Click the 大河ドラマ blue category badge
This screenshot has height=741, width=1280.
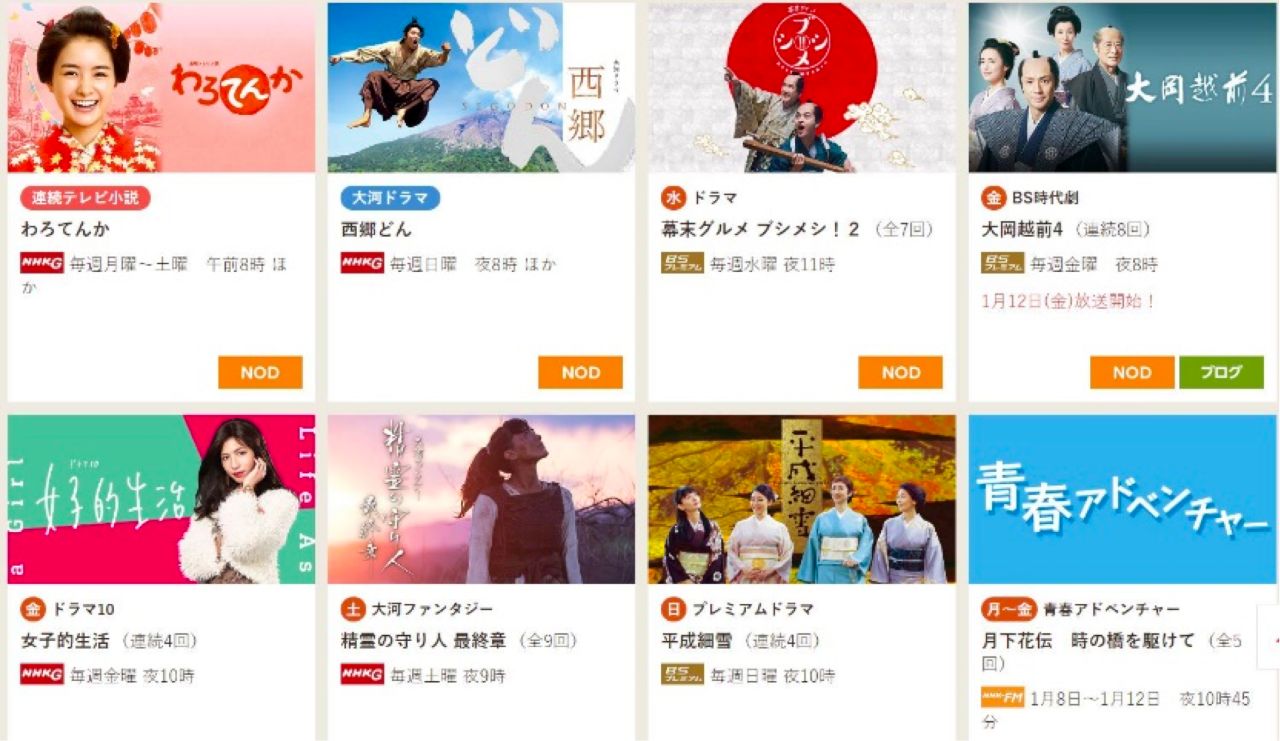coord(390,197)
